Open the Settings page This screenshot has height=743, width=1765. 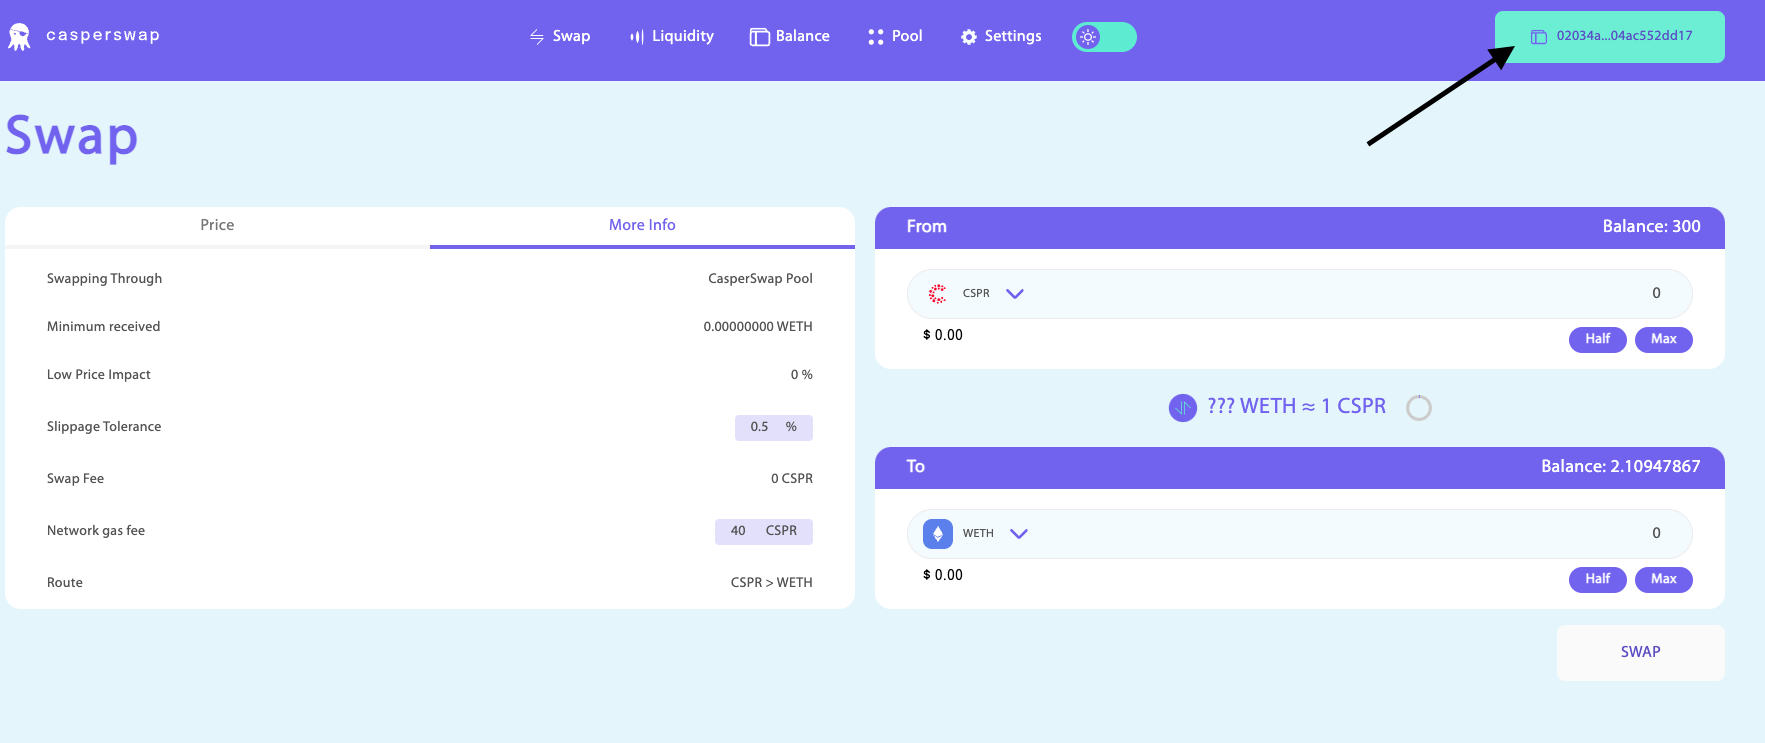[1002, 36]
